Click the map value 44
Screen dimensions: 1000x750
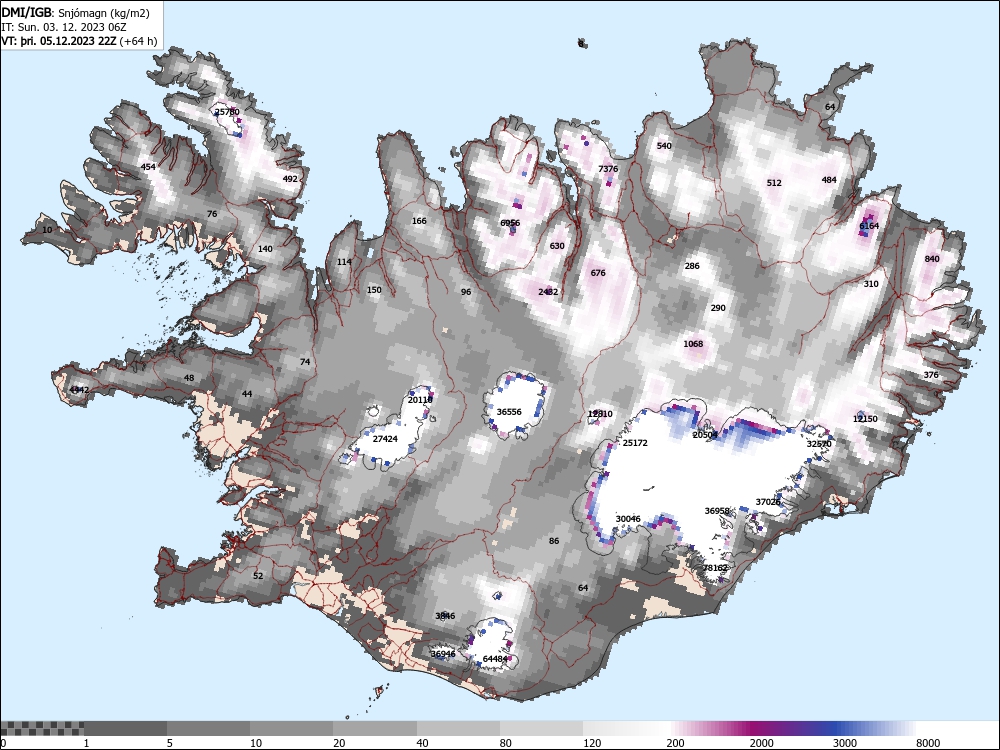[247, 394]
